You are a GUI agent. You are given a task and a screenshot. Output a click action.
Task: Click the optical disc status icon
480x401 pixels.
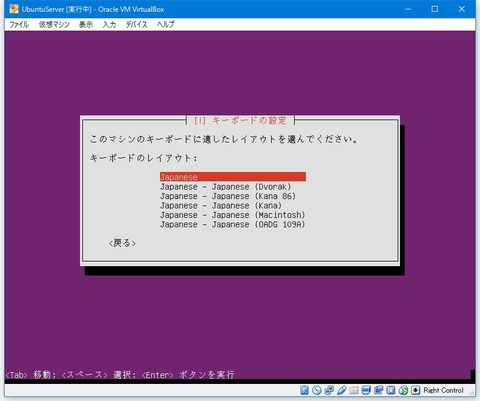point(317,390)
